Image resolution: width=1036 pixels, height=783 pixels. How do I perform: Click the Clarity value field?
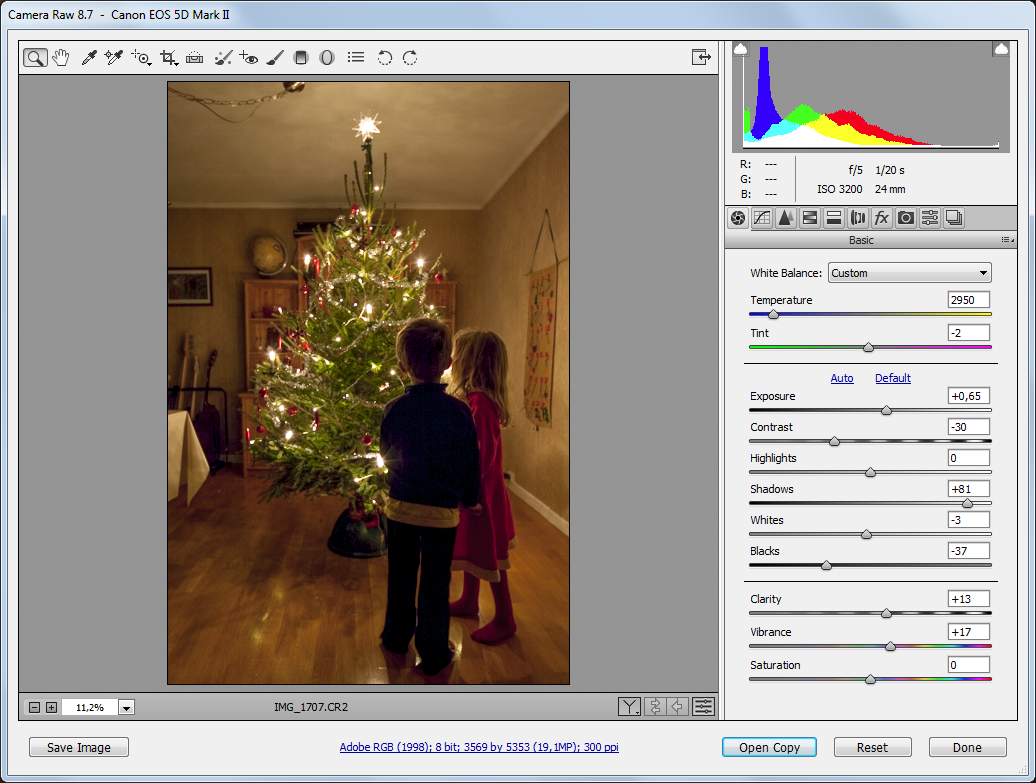click(x=969, y=599)
